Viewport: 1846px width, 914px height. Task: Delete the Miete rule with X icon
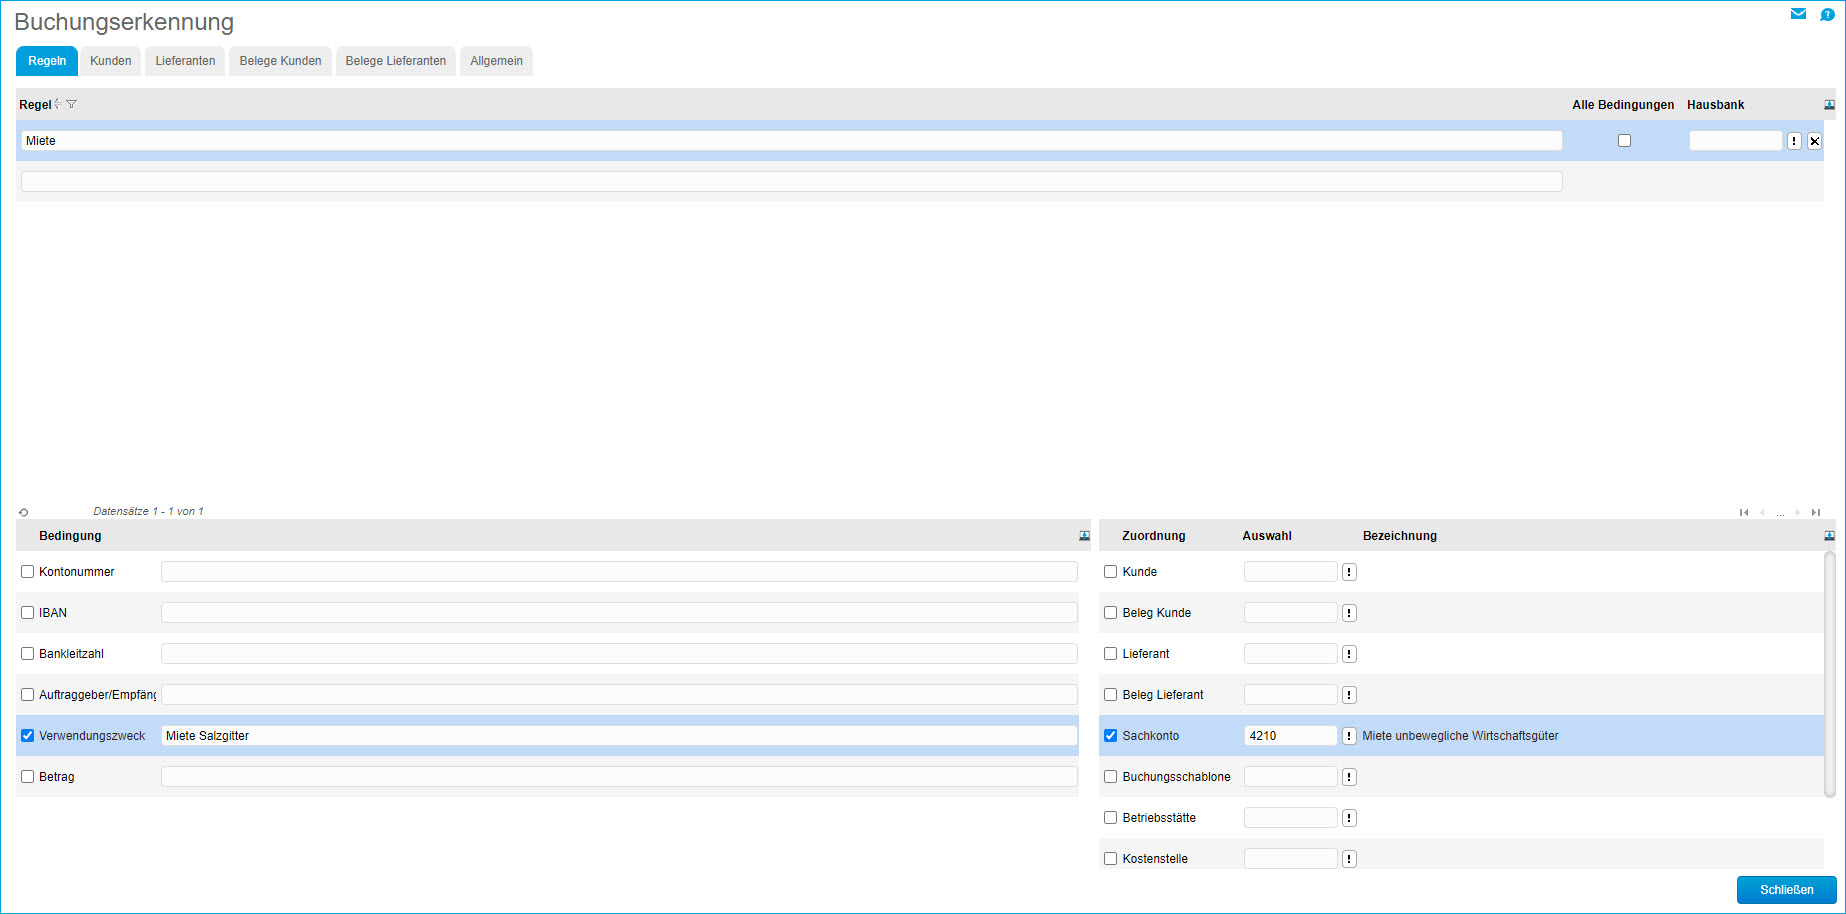[1814, 141]
